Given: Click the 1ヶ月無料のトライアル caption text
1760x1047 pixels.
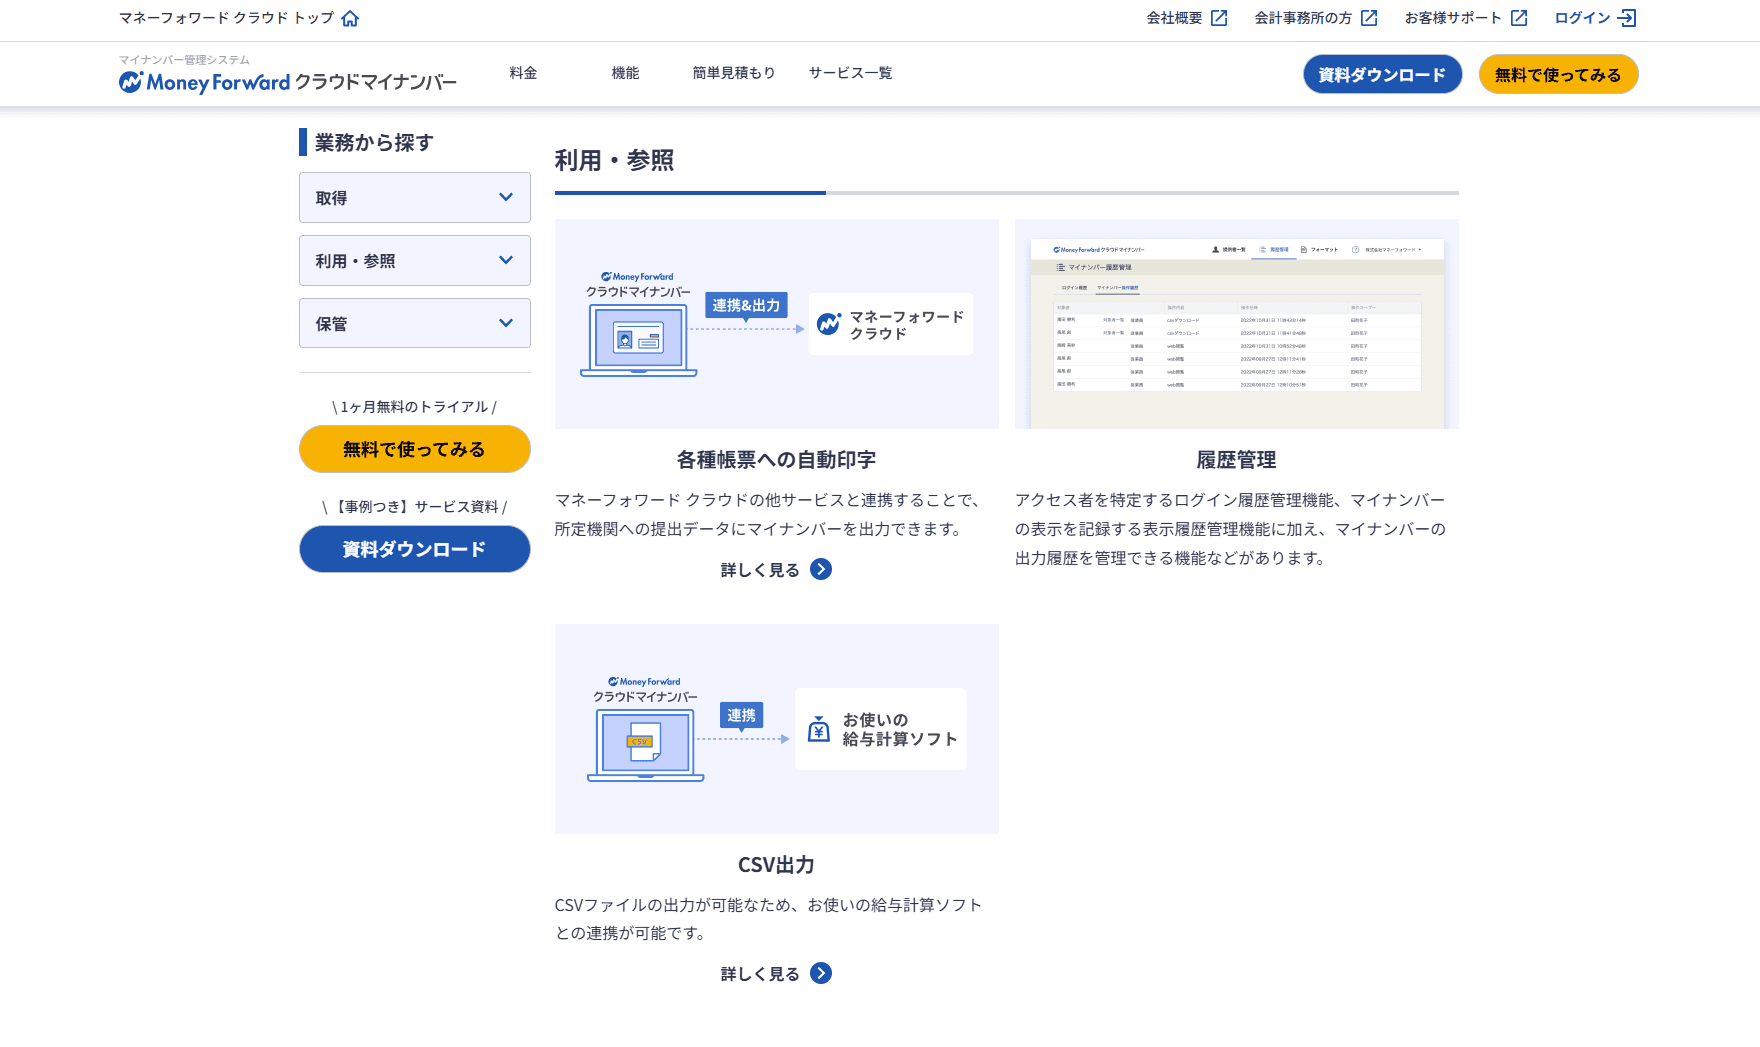Looking at the screenshot, I should pyautogui.click(x=415, y=407).
